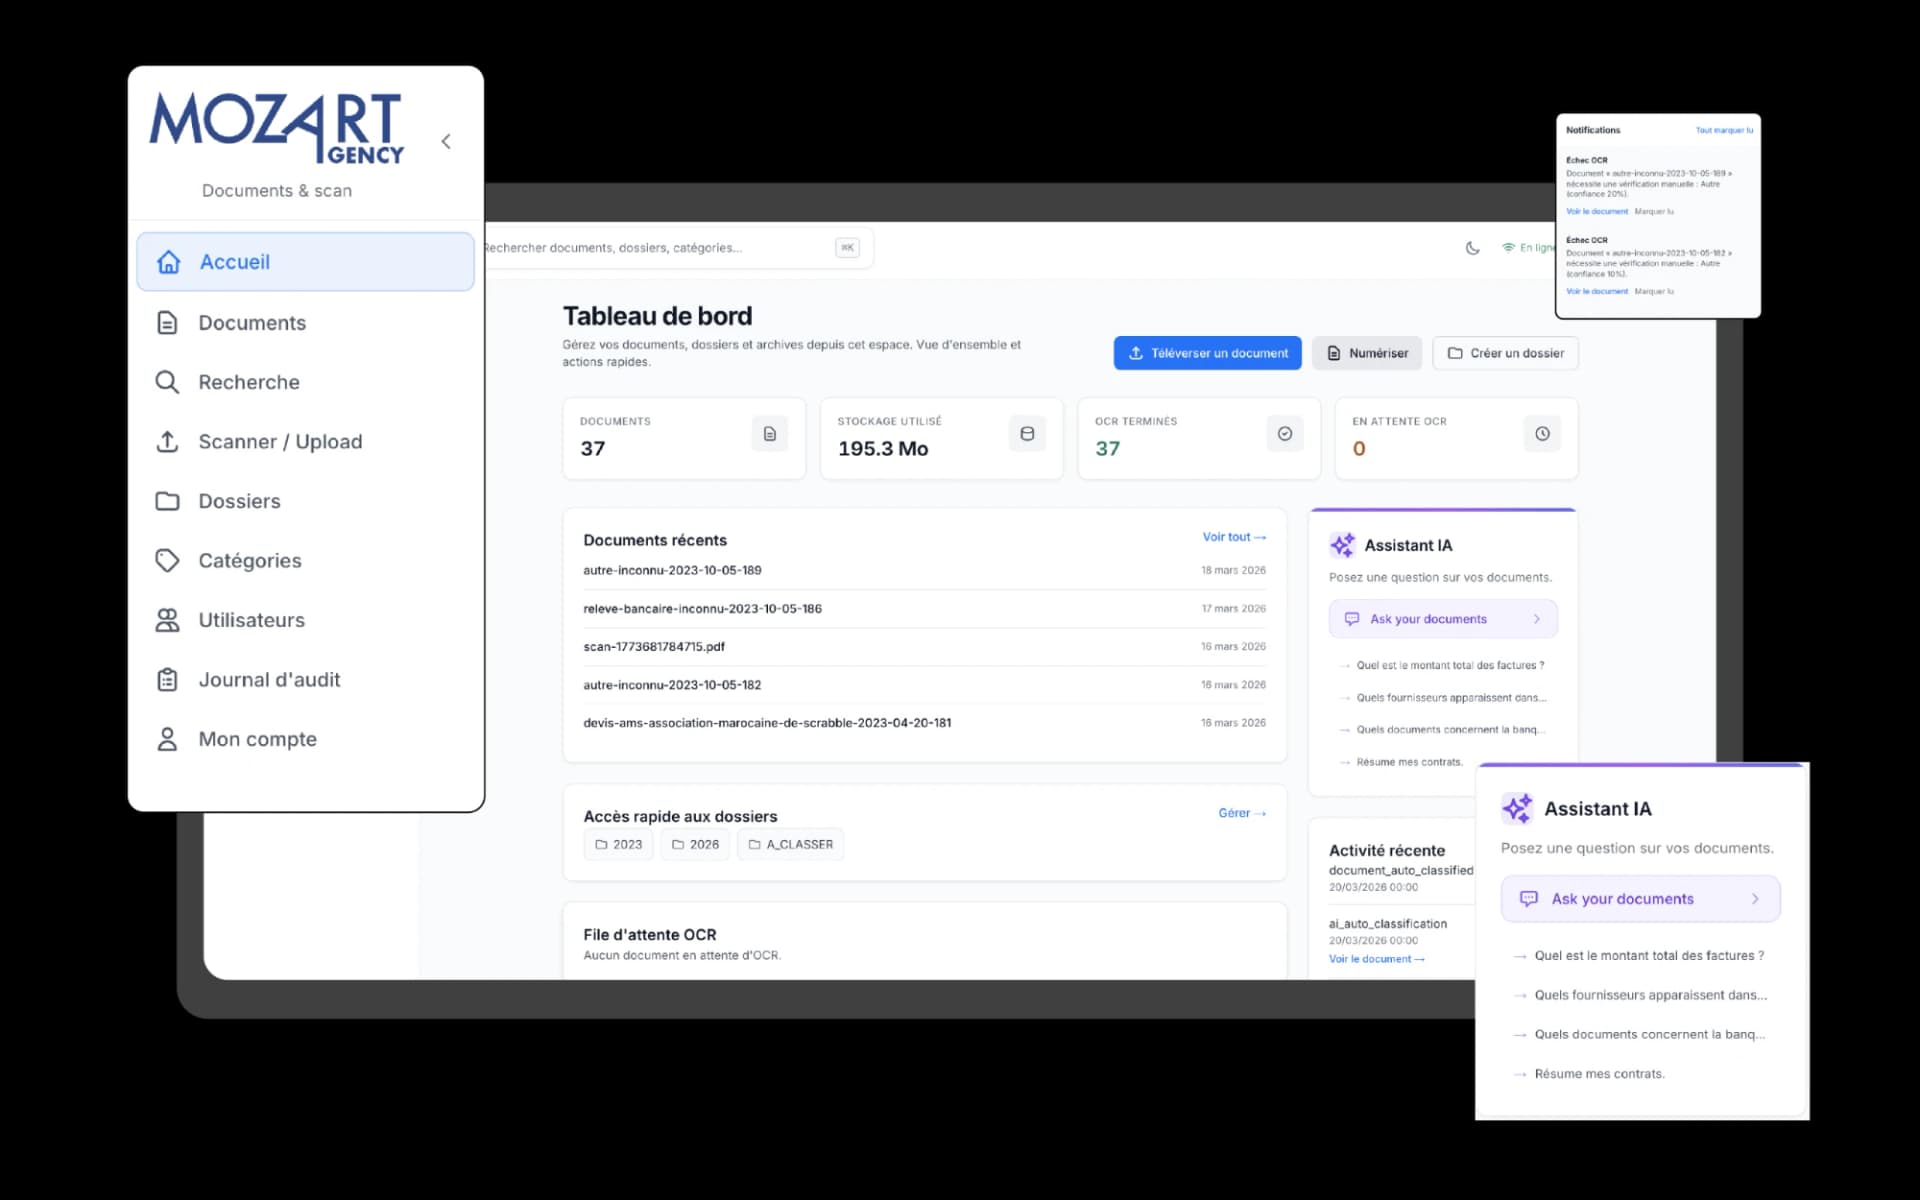Click Ask your documents in enlarged Assistant IA card

pos(1640,899)
